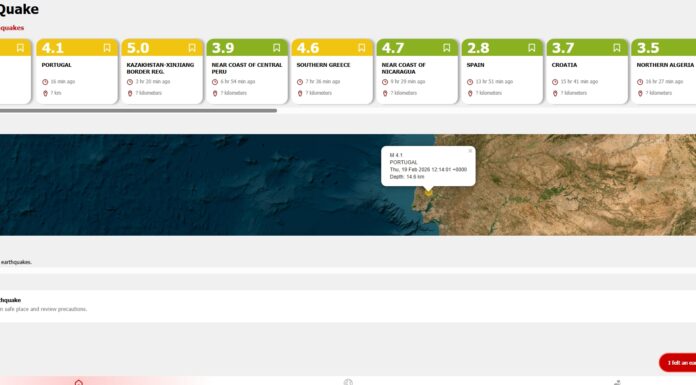
Task: Click location pin on Nicaragua card
Action: (385, 93)
